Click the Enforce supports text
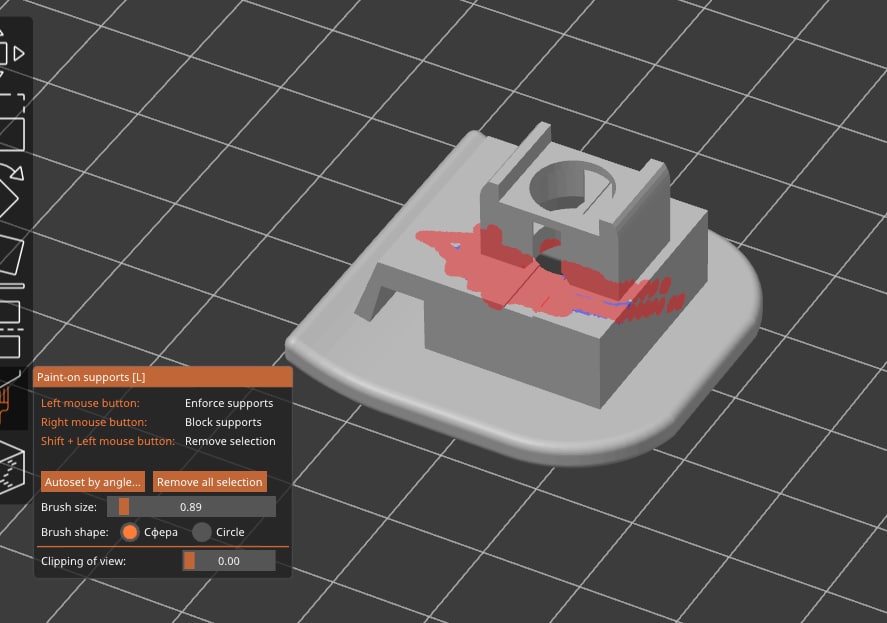Screen dimensions: 887x623 click(229, 403)
